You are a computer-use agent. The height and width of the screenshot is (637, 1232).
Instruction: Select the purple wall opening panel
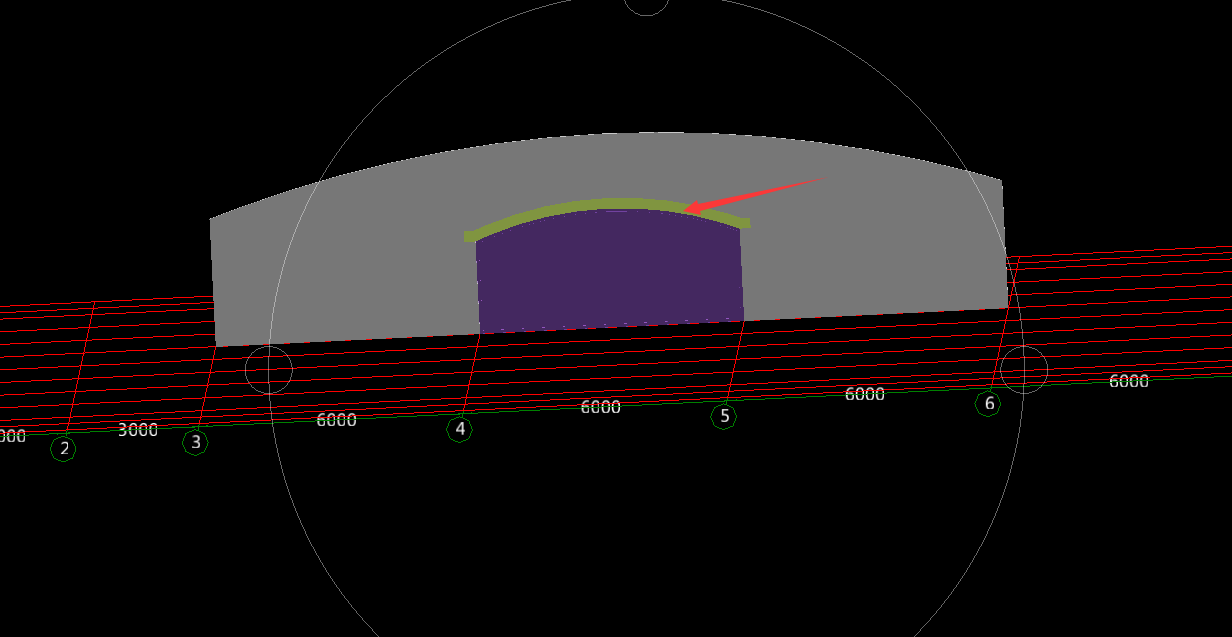click(x=610, y=270)
